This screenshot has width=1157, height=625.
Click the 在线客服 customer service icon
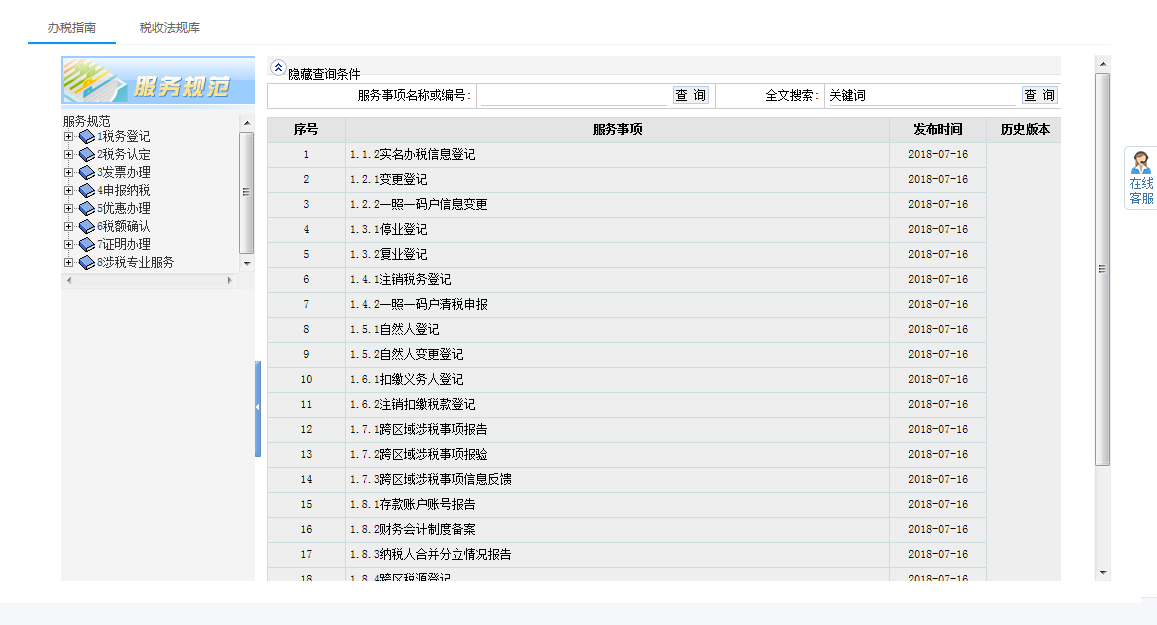click(1139, 181)
